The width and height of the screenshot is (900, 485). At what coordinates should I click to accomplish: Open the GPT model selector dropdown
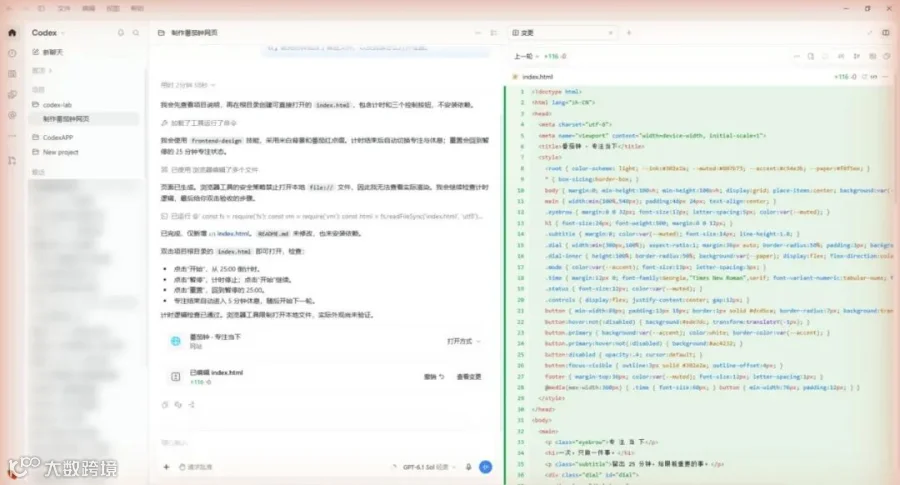point(429,467)
